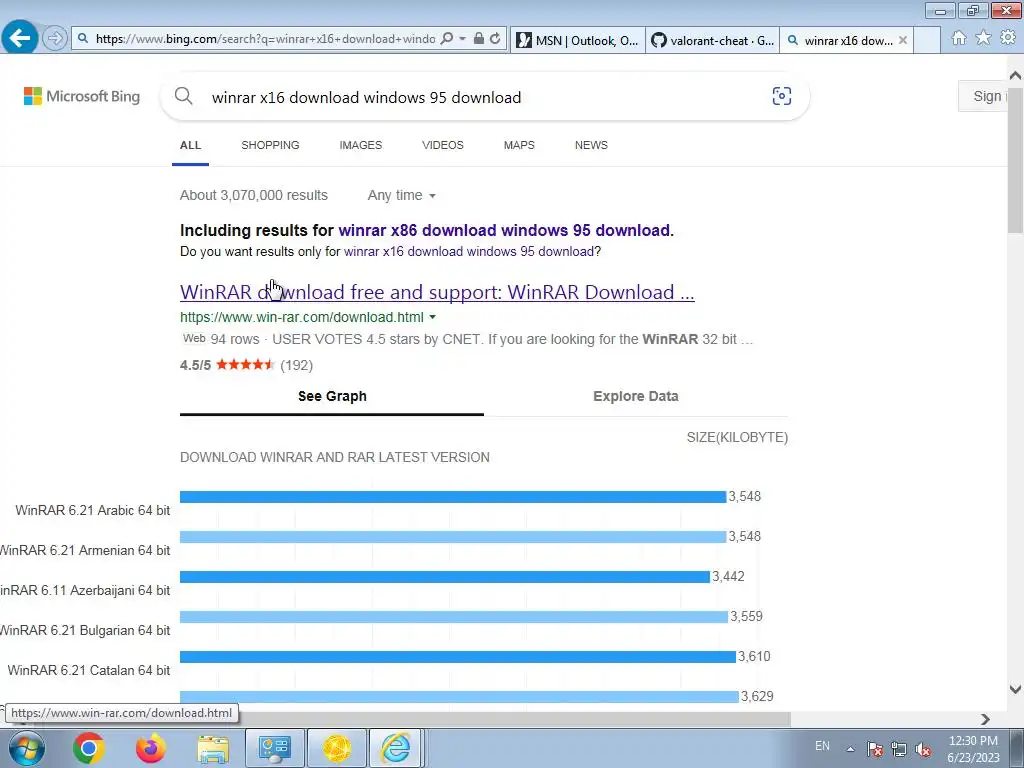This screenshot has width=1024, height=768.
Task: Open the IMAGES results tab
Action: pos(360,145)
